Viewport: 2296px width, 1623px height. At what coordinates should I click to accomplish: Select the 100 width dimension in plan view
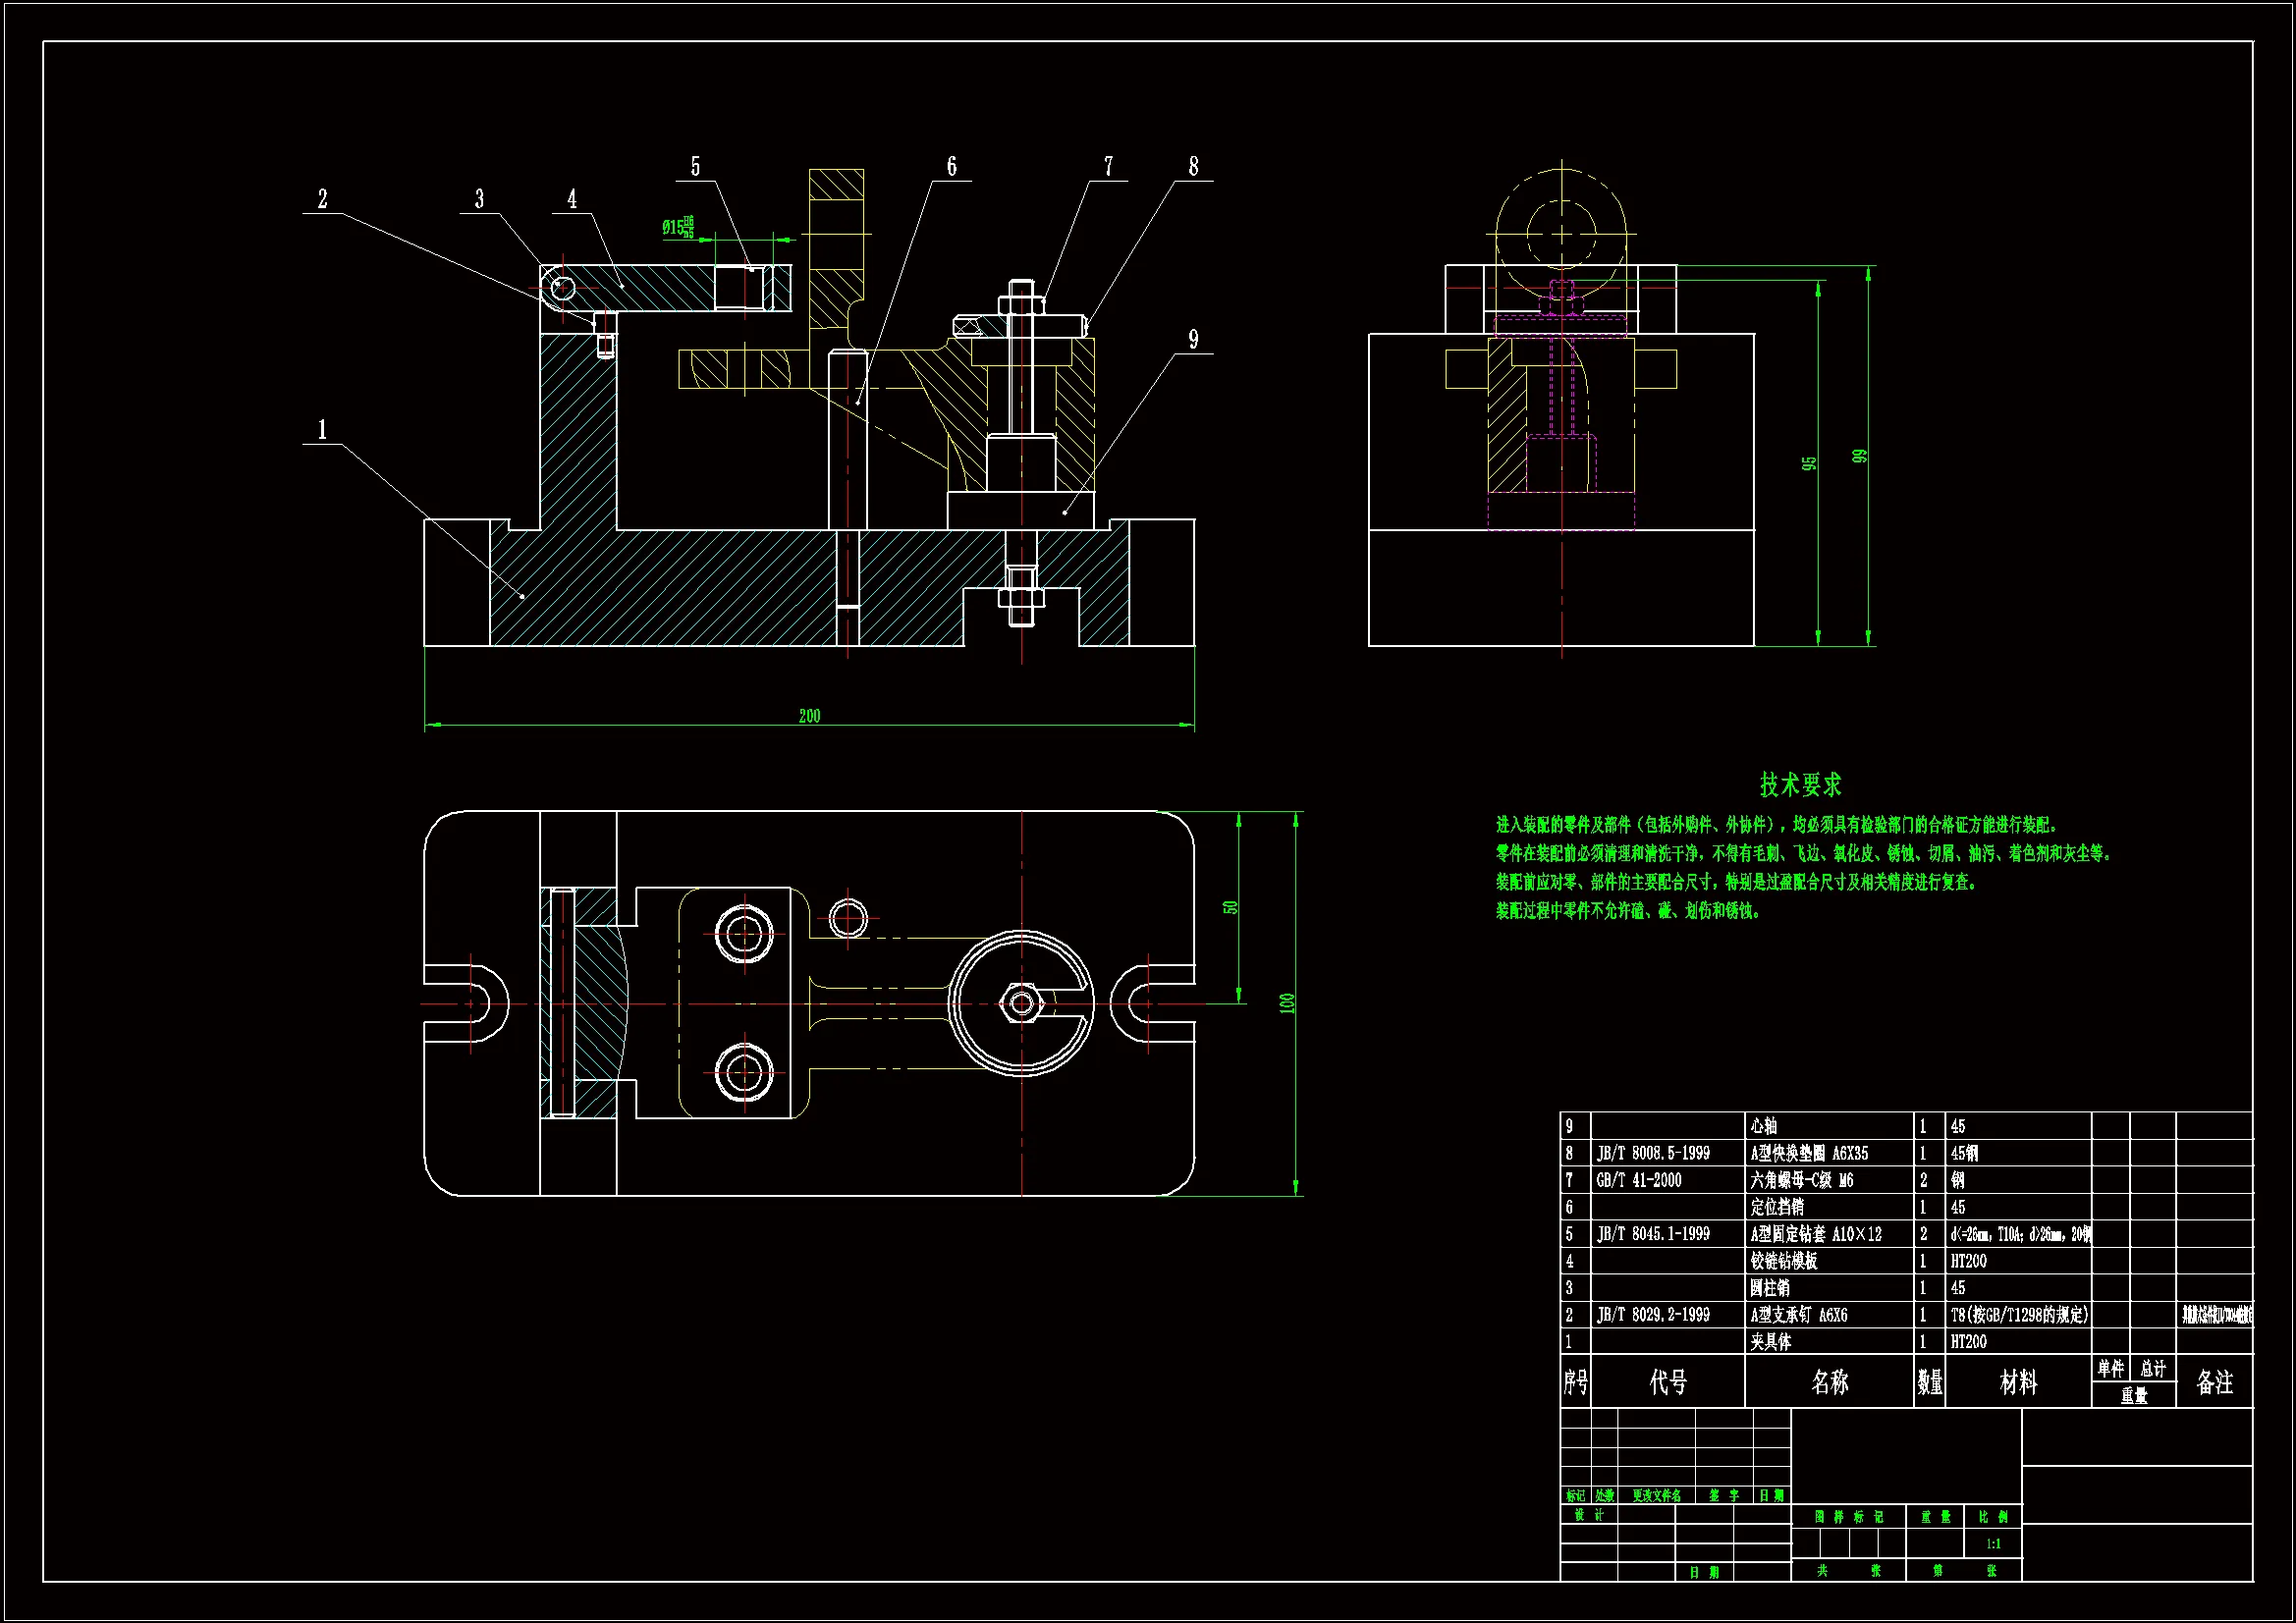[x=1287, y=1003]
